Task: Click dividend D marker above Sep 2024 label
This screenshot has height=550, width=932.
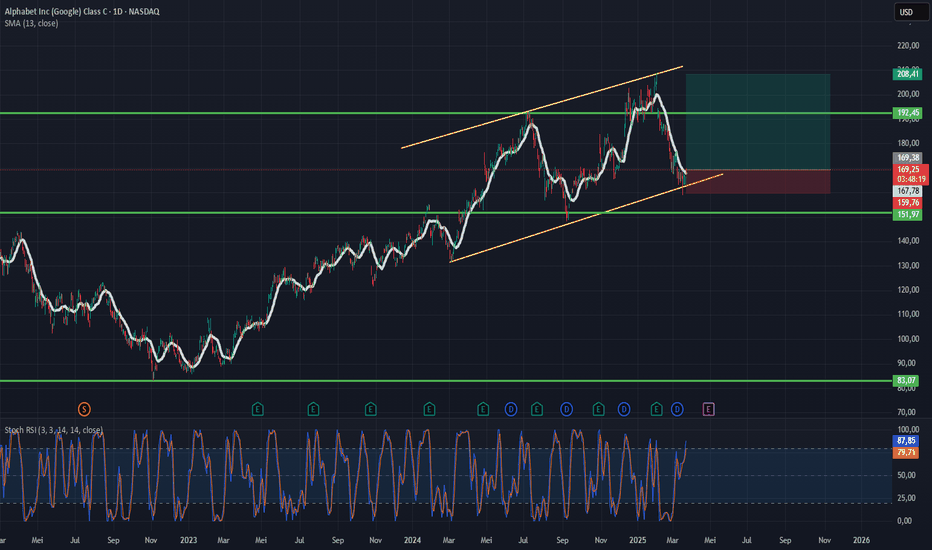Action: [566, 409]
